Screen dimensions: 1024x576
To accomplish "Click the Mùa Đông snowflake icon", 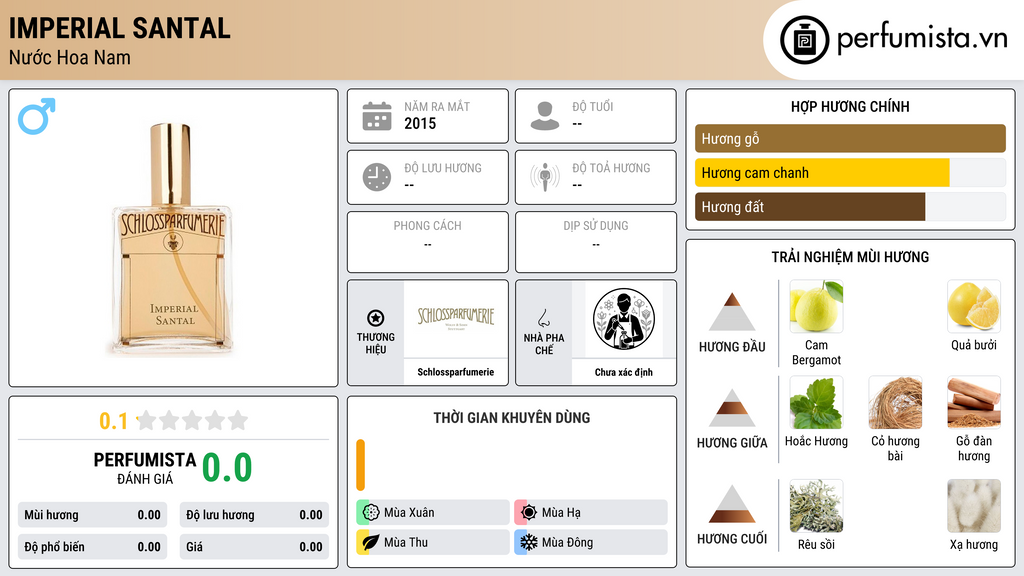I will pos(529,542).
